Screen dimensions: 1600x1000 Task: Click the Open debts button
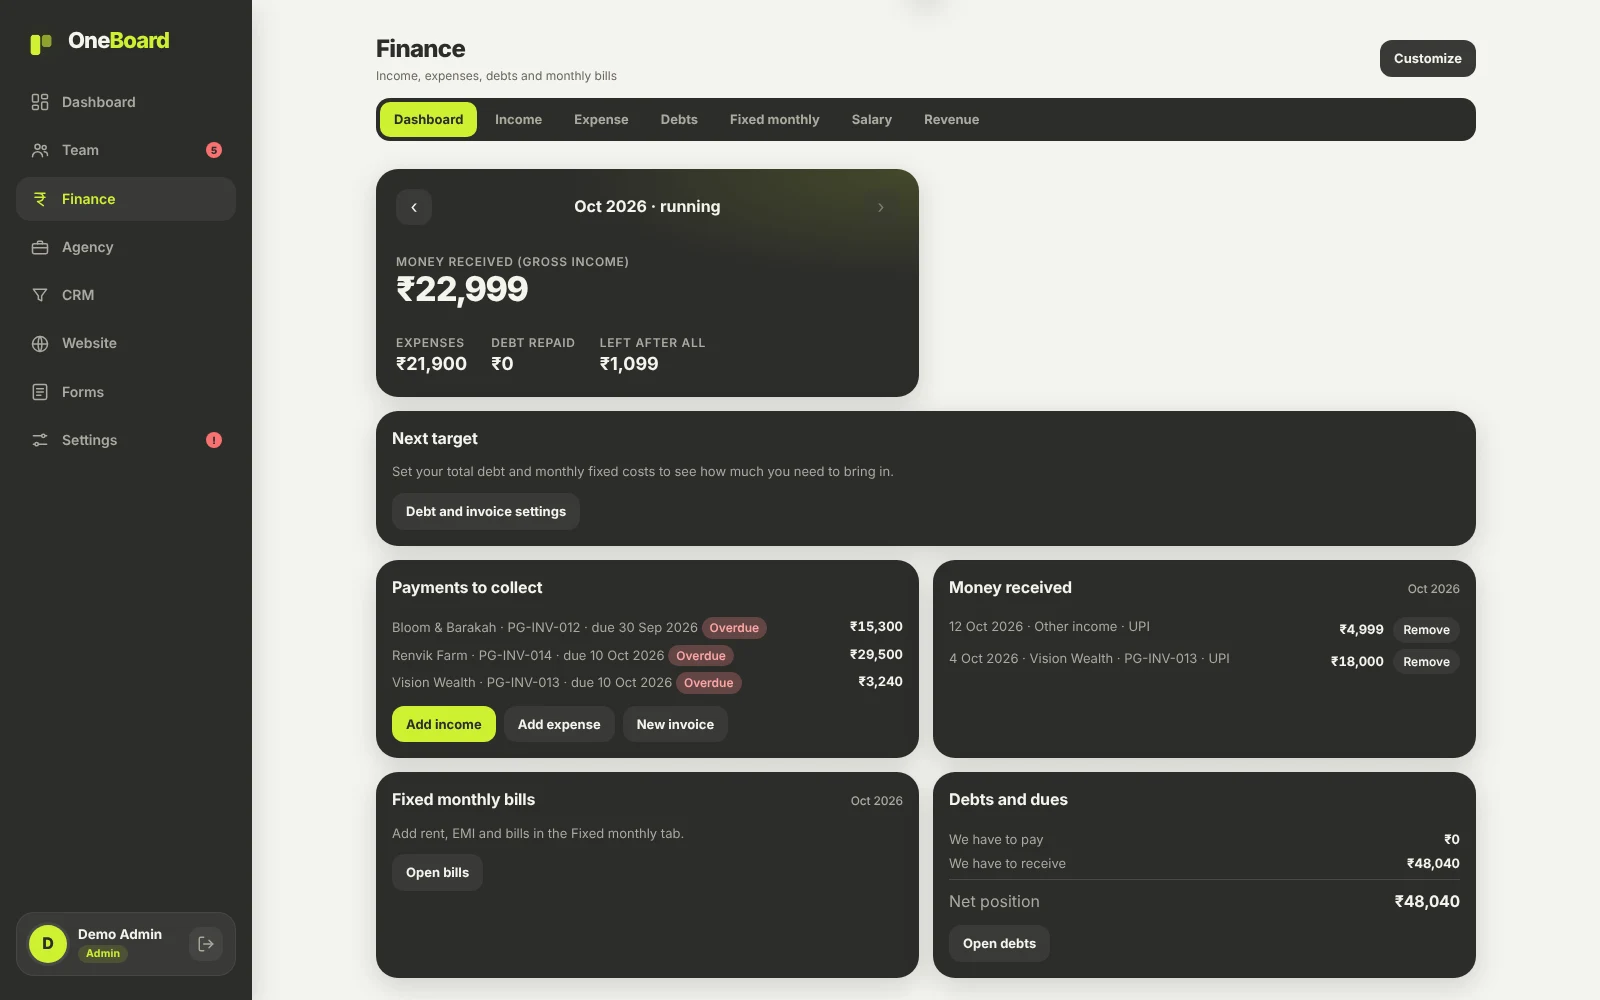click(x=999, y=943)
